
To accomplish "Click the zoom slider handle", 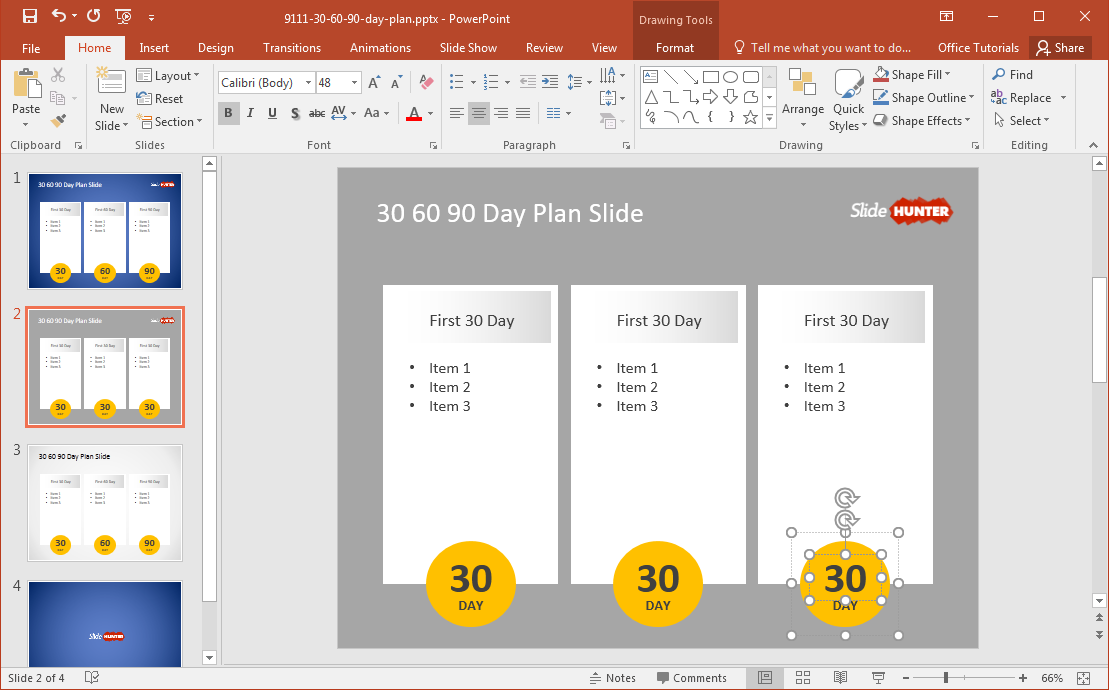I will coord(946,678).
